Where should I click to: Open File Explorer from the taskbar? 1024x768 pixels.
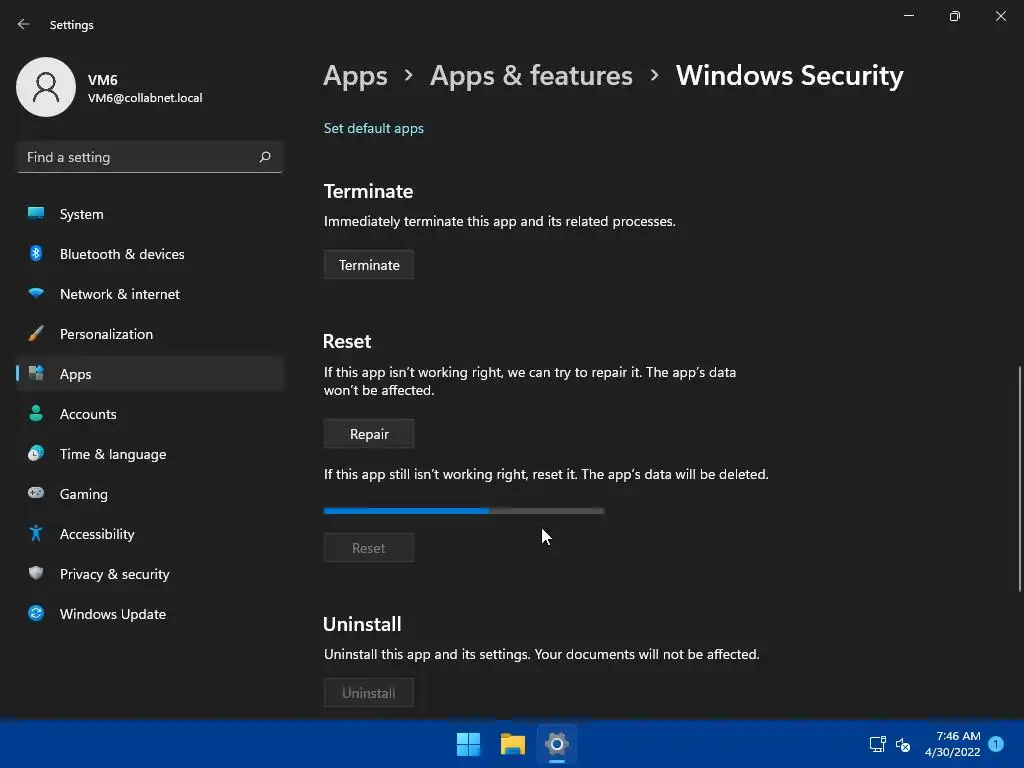513,744
